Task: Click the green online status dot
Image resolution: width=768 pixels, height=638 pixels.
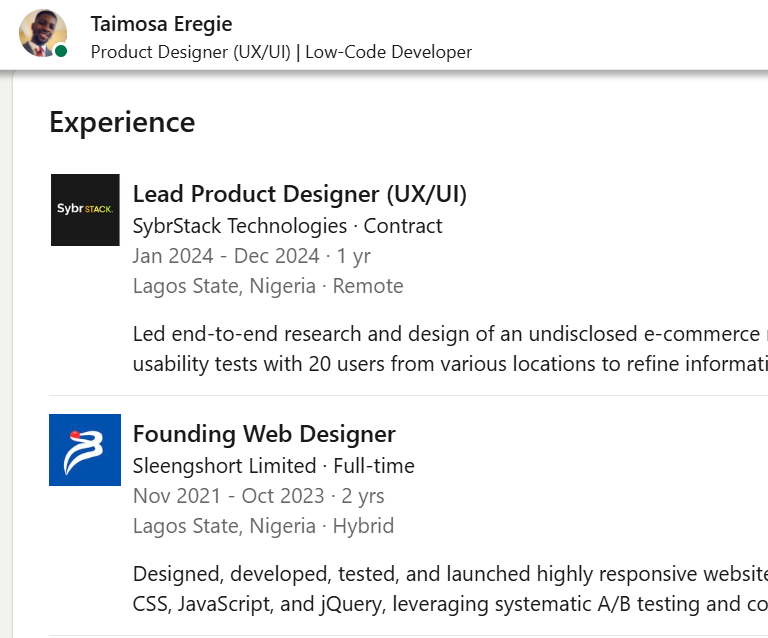Action: pyautogui.click(x=61, y=51)
